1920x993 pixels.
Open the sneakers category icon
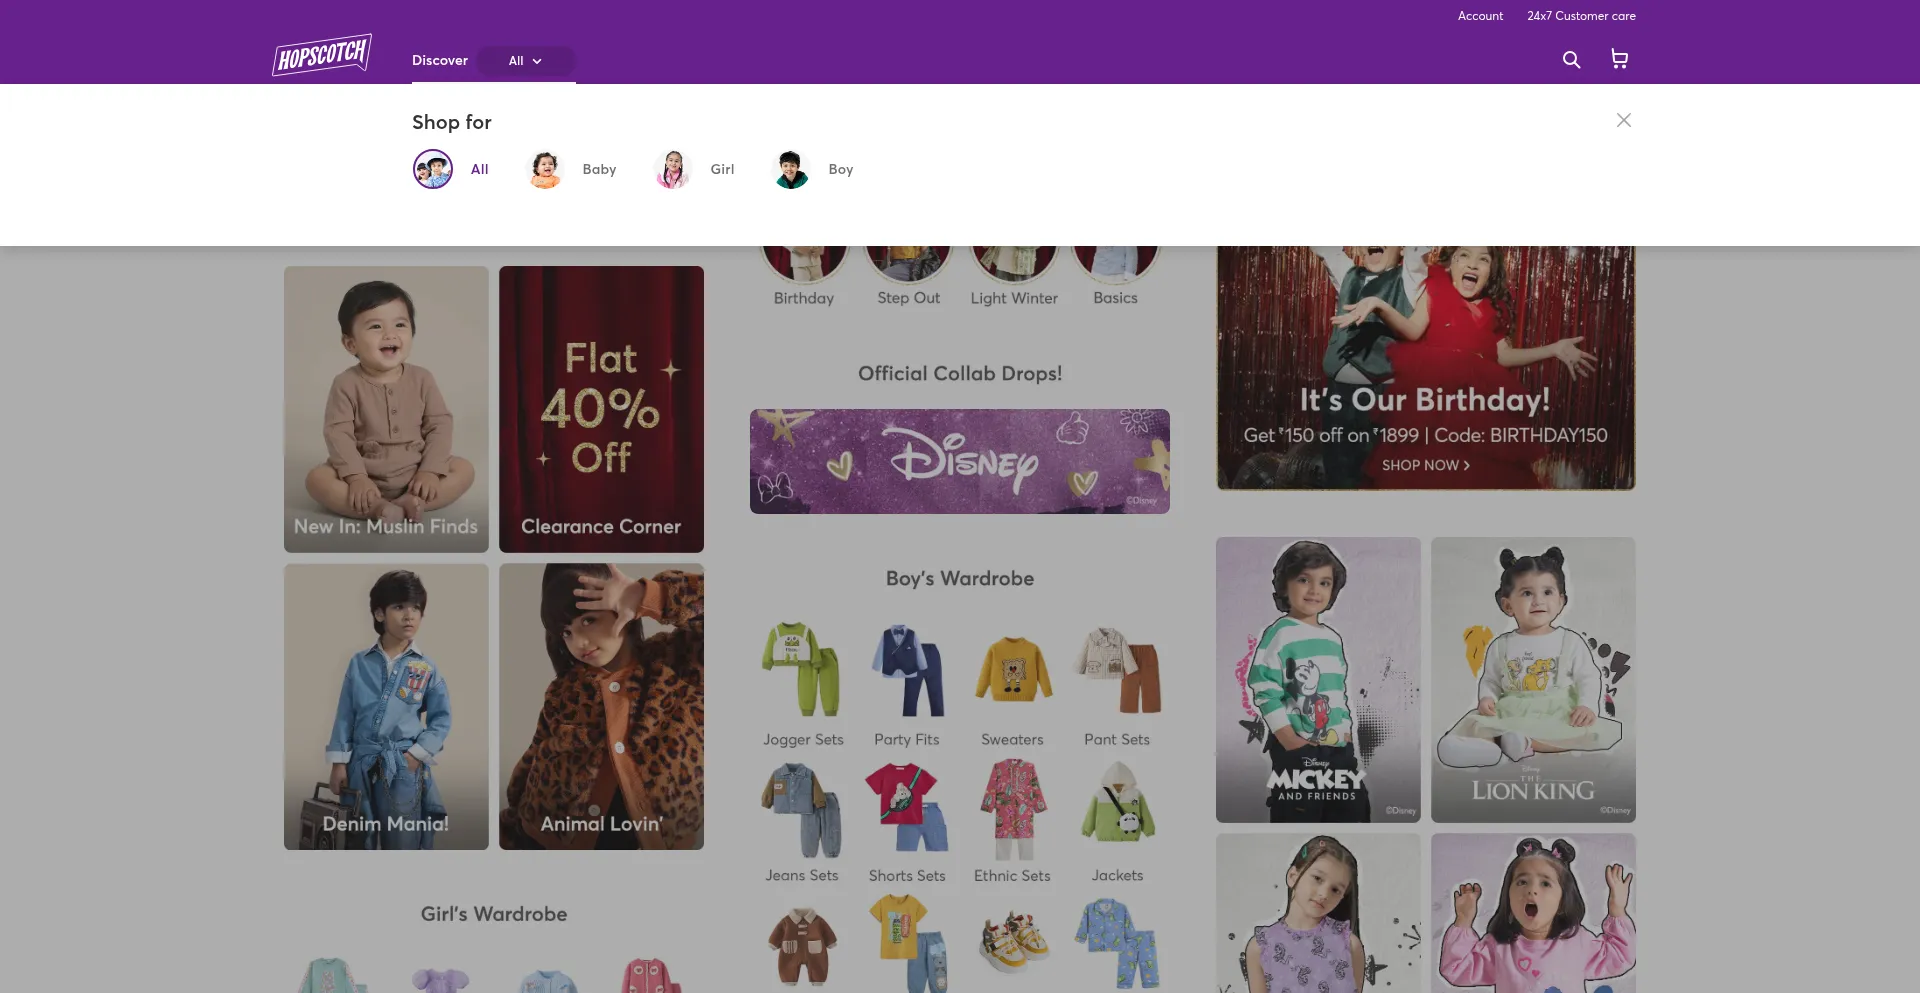pyautogui.click(x=1012, y=943)
